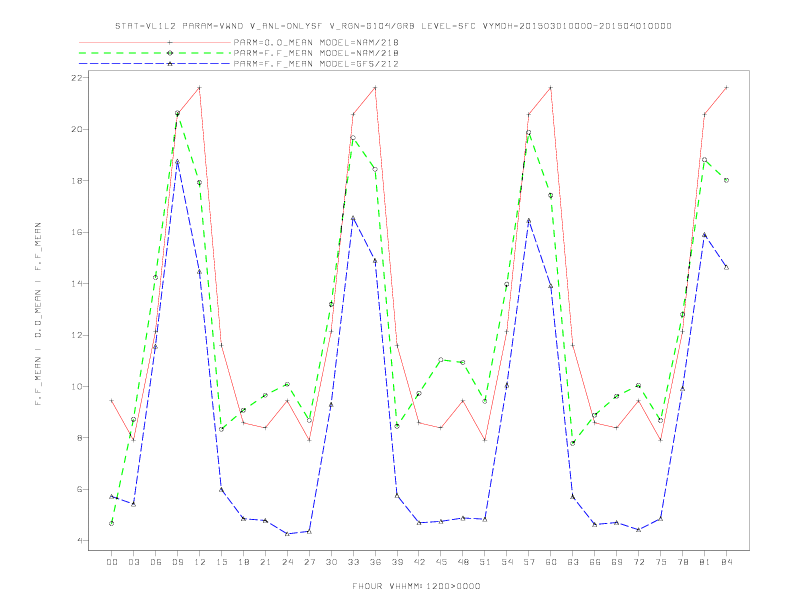The height and width of the screenshot is (612, 792).
Task: Click the plus marker on the red legend line
Action: pyautogui.click(x=170, y=42)
